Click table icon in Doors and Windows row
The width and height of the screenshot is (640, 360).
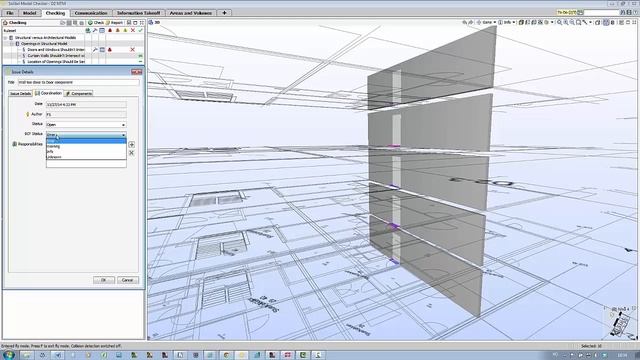[102, 49]
